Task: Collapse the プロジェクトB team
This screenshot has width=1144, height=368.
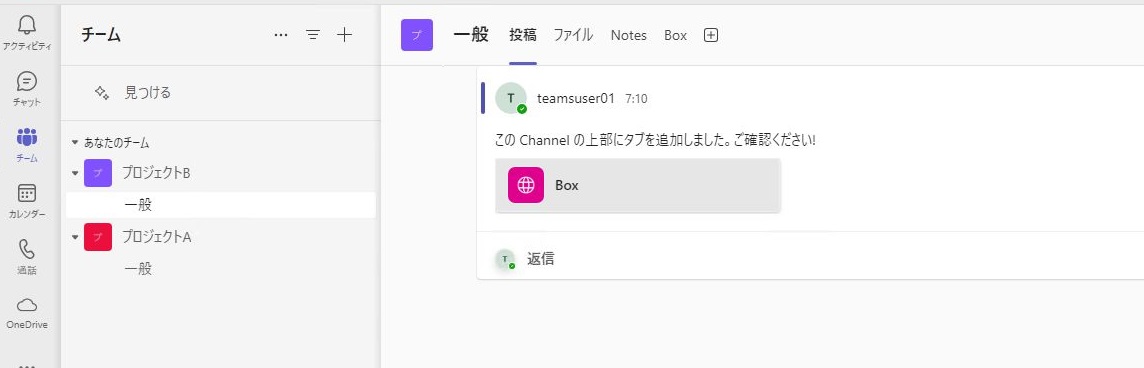Action: [75, 173]
